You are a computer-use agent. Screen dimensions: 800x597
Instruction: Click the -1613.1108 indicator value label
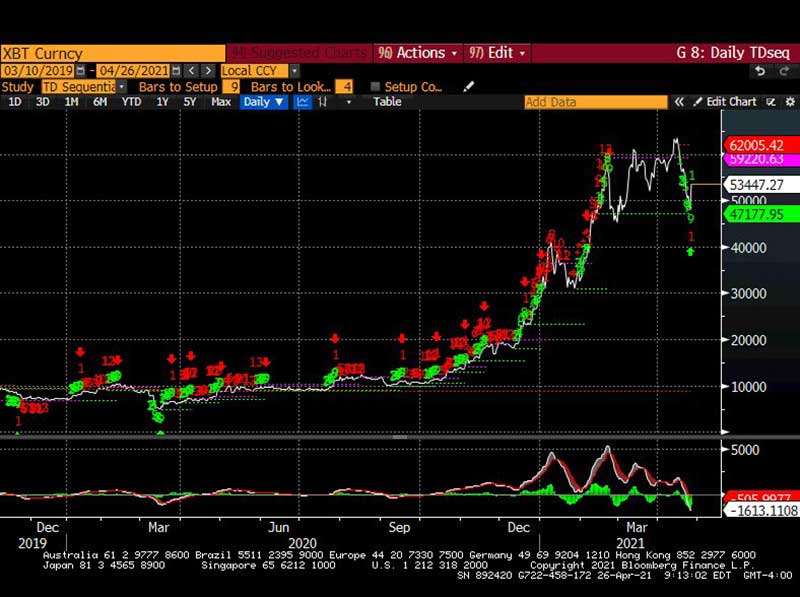pos(762,510)
